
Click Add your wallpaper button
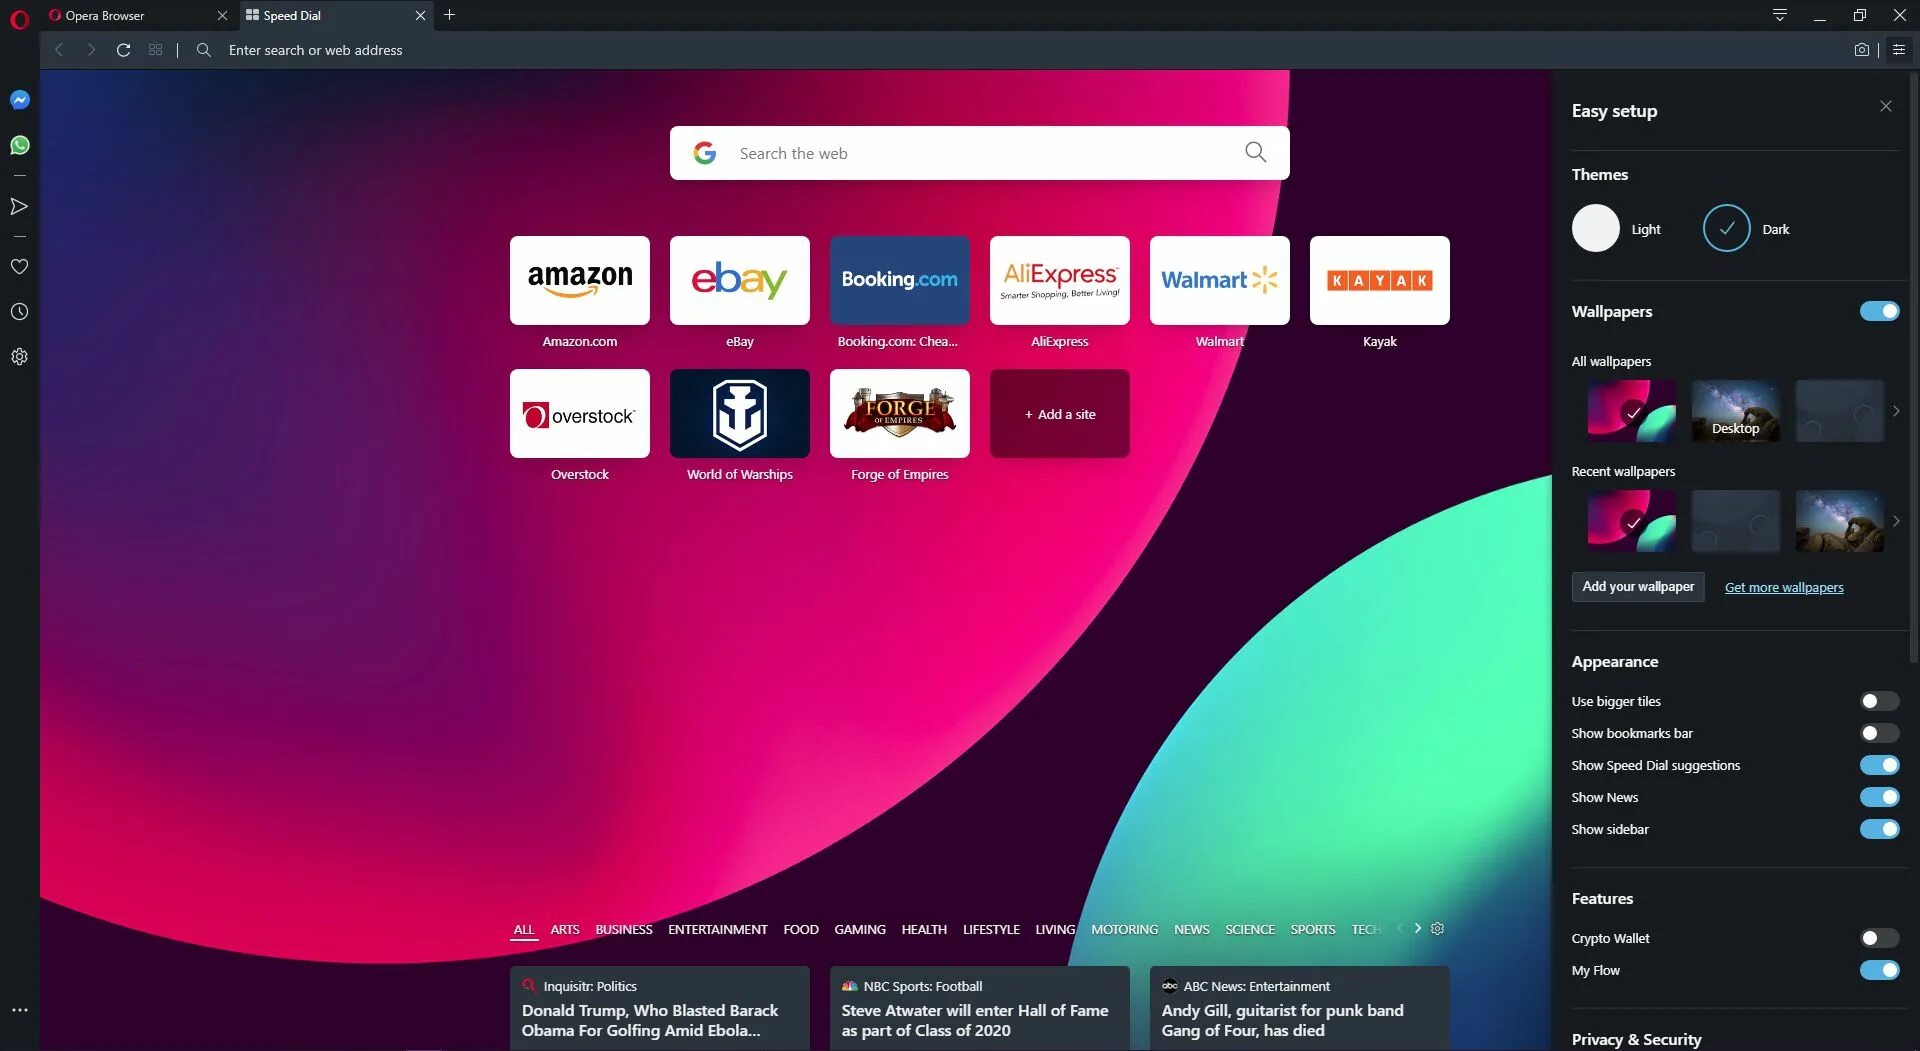[1638, 587]
